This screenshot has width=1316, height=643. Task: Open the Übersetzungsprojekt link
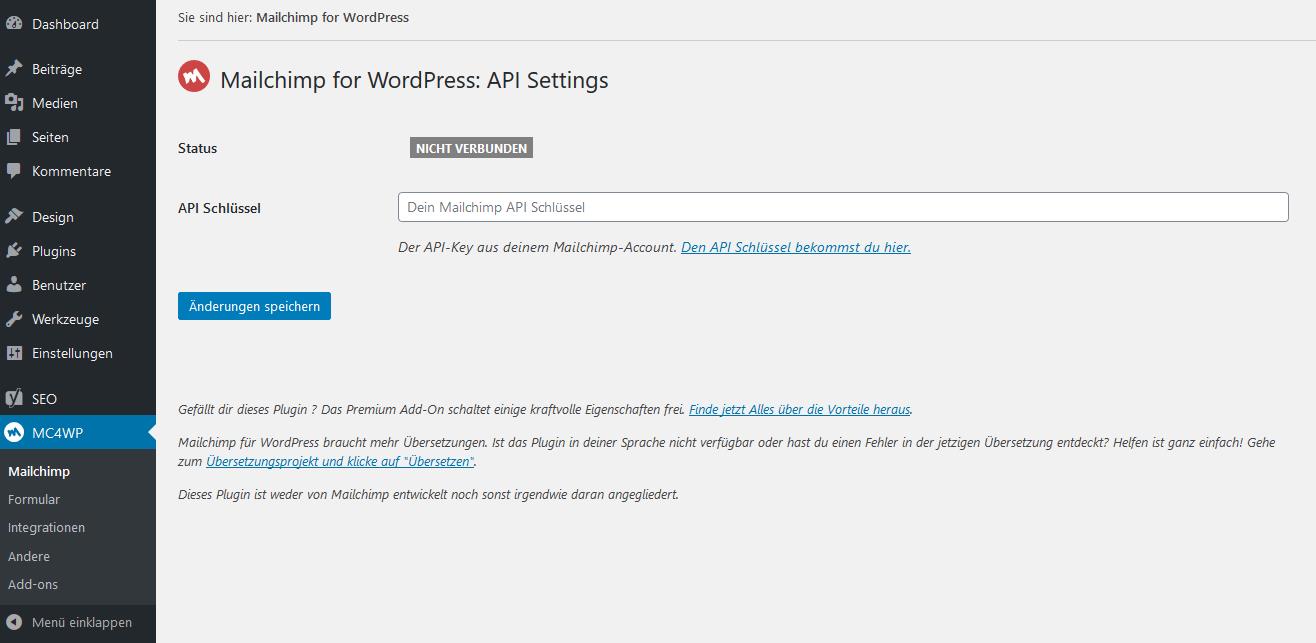click(340, 462)
